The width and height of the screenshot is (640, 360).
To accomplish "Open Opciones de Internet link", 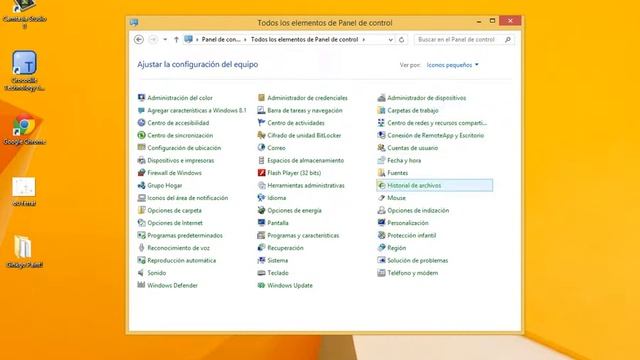I will tap(175, 223).
